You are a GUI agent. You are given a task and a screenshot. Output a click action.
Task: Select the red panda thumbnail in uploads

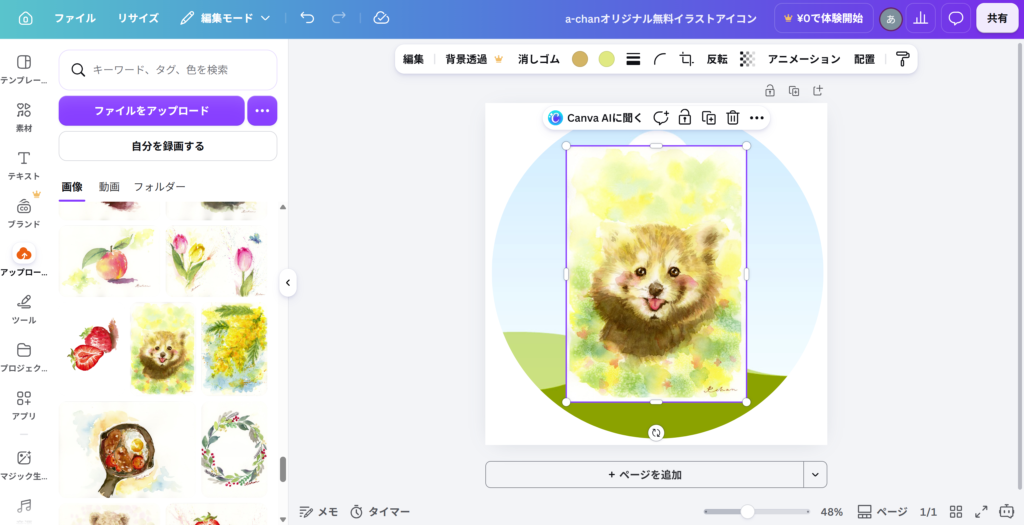(163, 348)
